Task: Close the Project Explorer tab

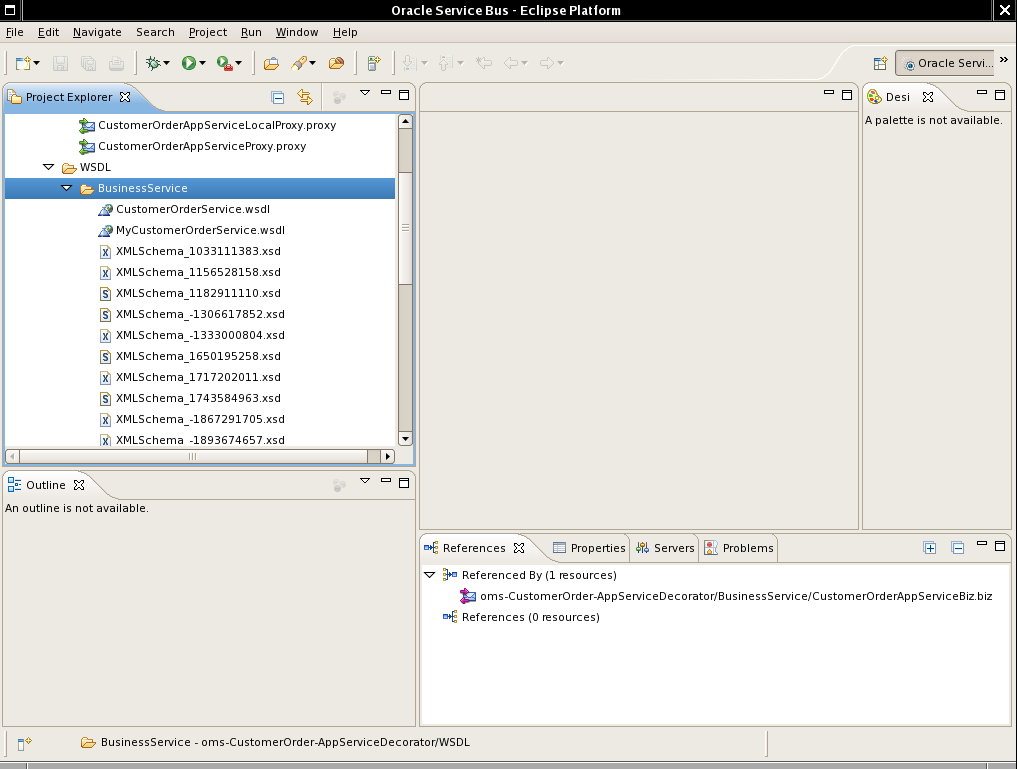Action: tap(125, 97)
